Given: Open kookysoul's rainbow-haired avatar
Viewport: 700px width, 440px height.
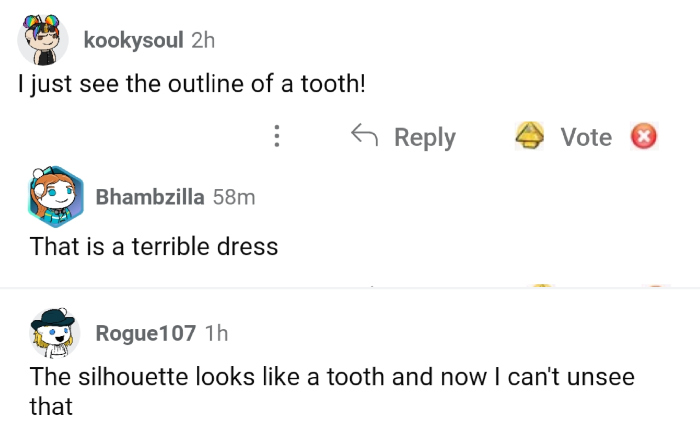Looking at the screenshot, I should (43, 40).
